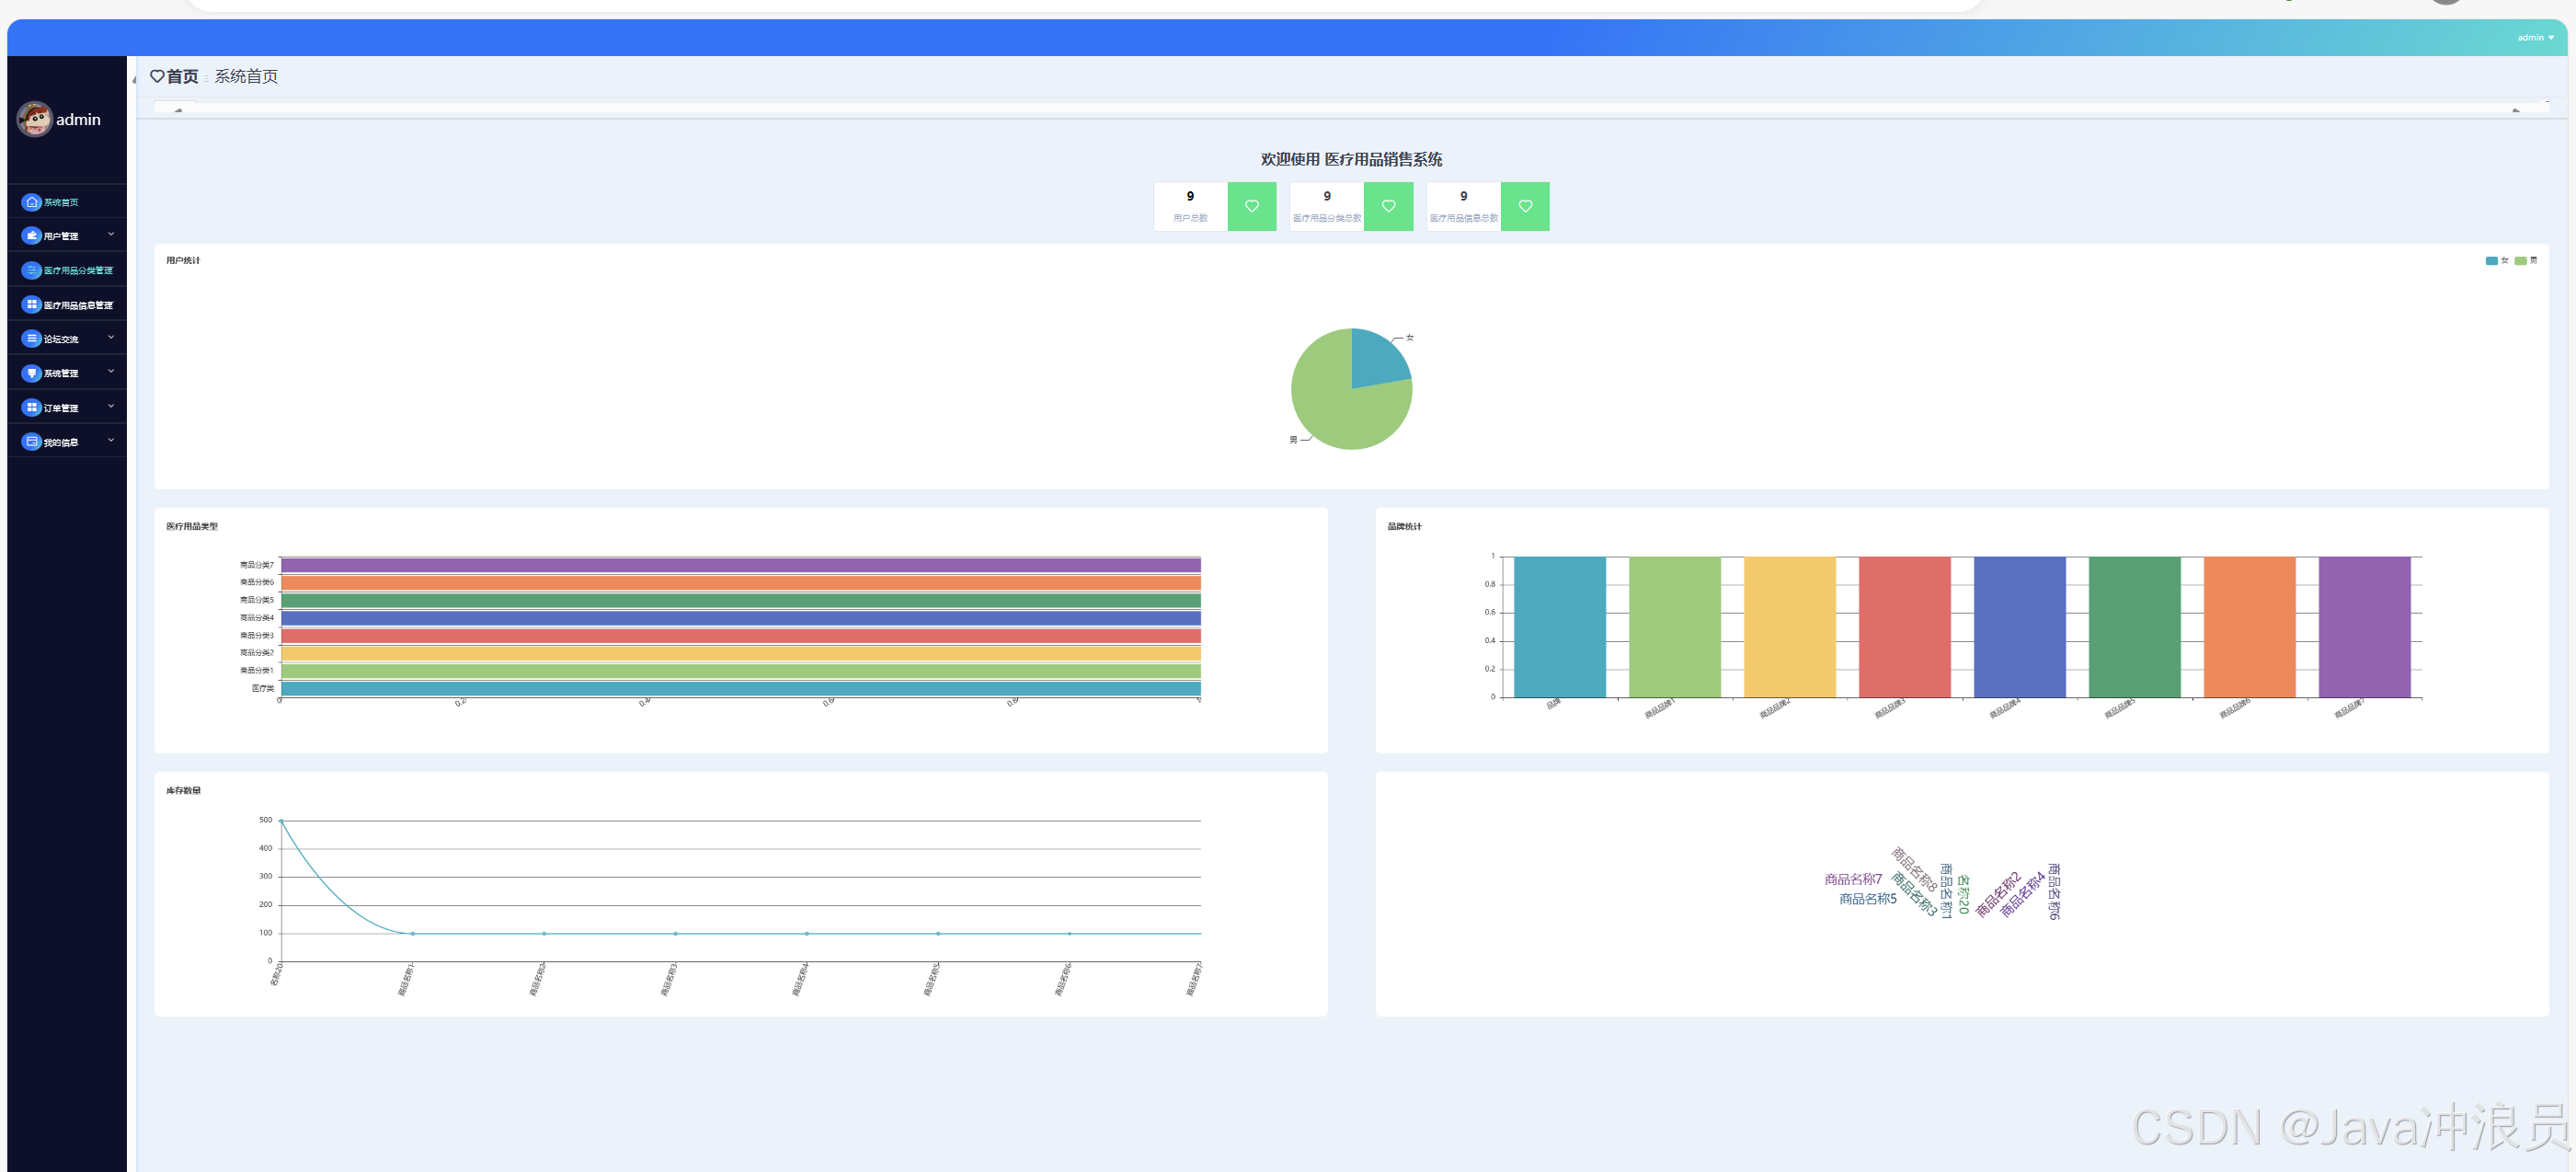Select 系统首页 menu label in sidebar
Screen dimensions: 2576x1172
61,203
